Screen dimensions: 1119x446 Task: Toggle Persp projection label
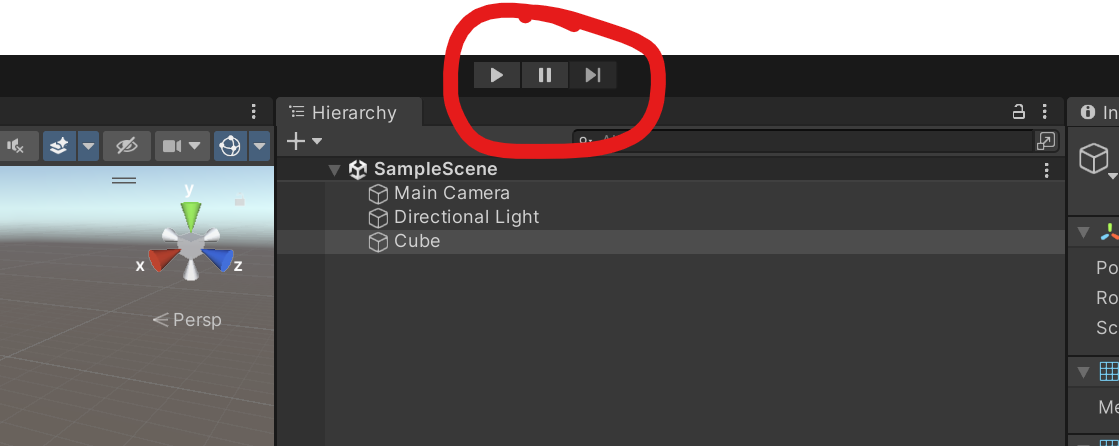click(188, 320)
